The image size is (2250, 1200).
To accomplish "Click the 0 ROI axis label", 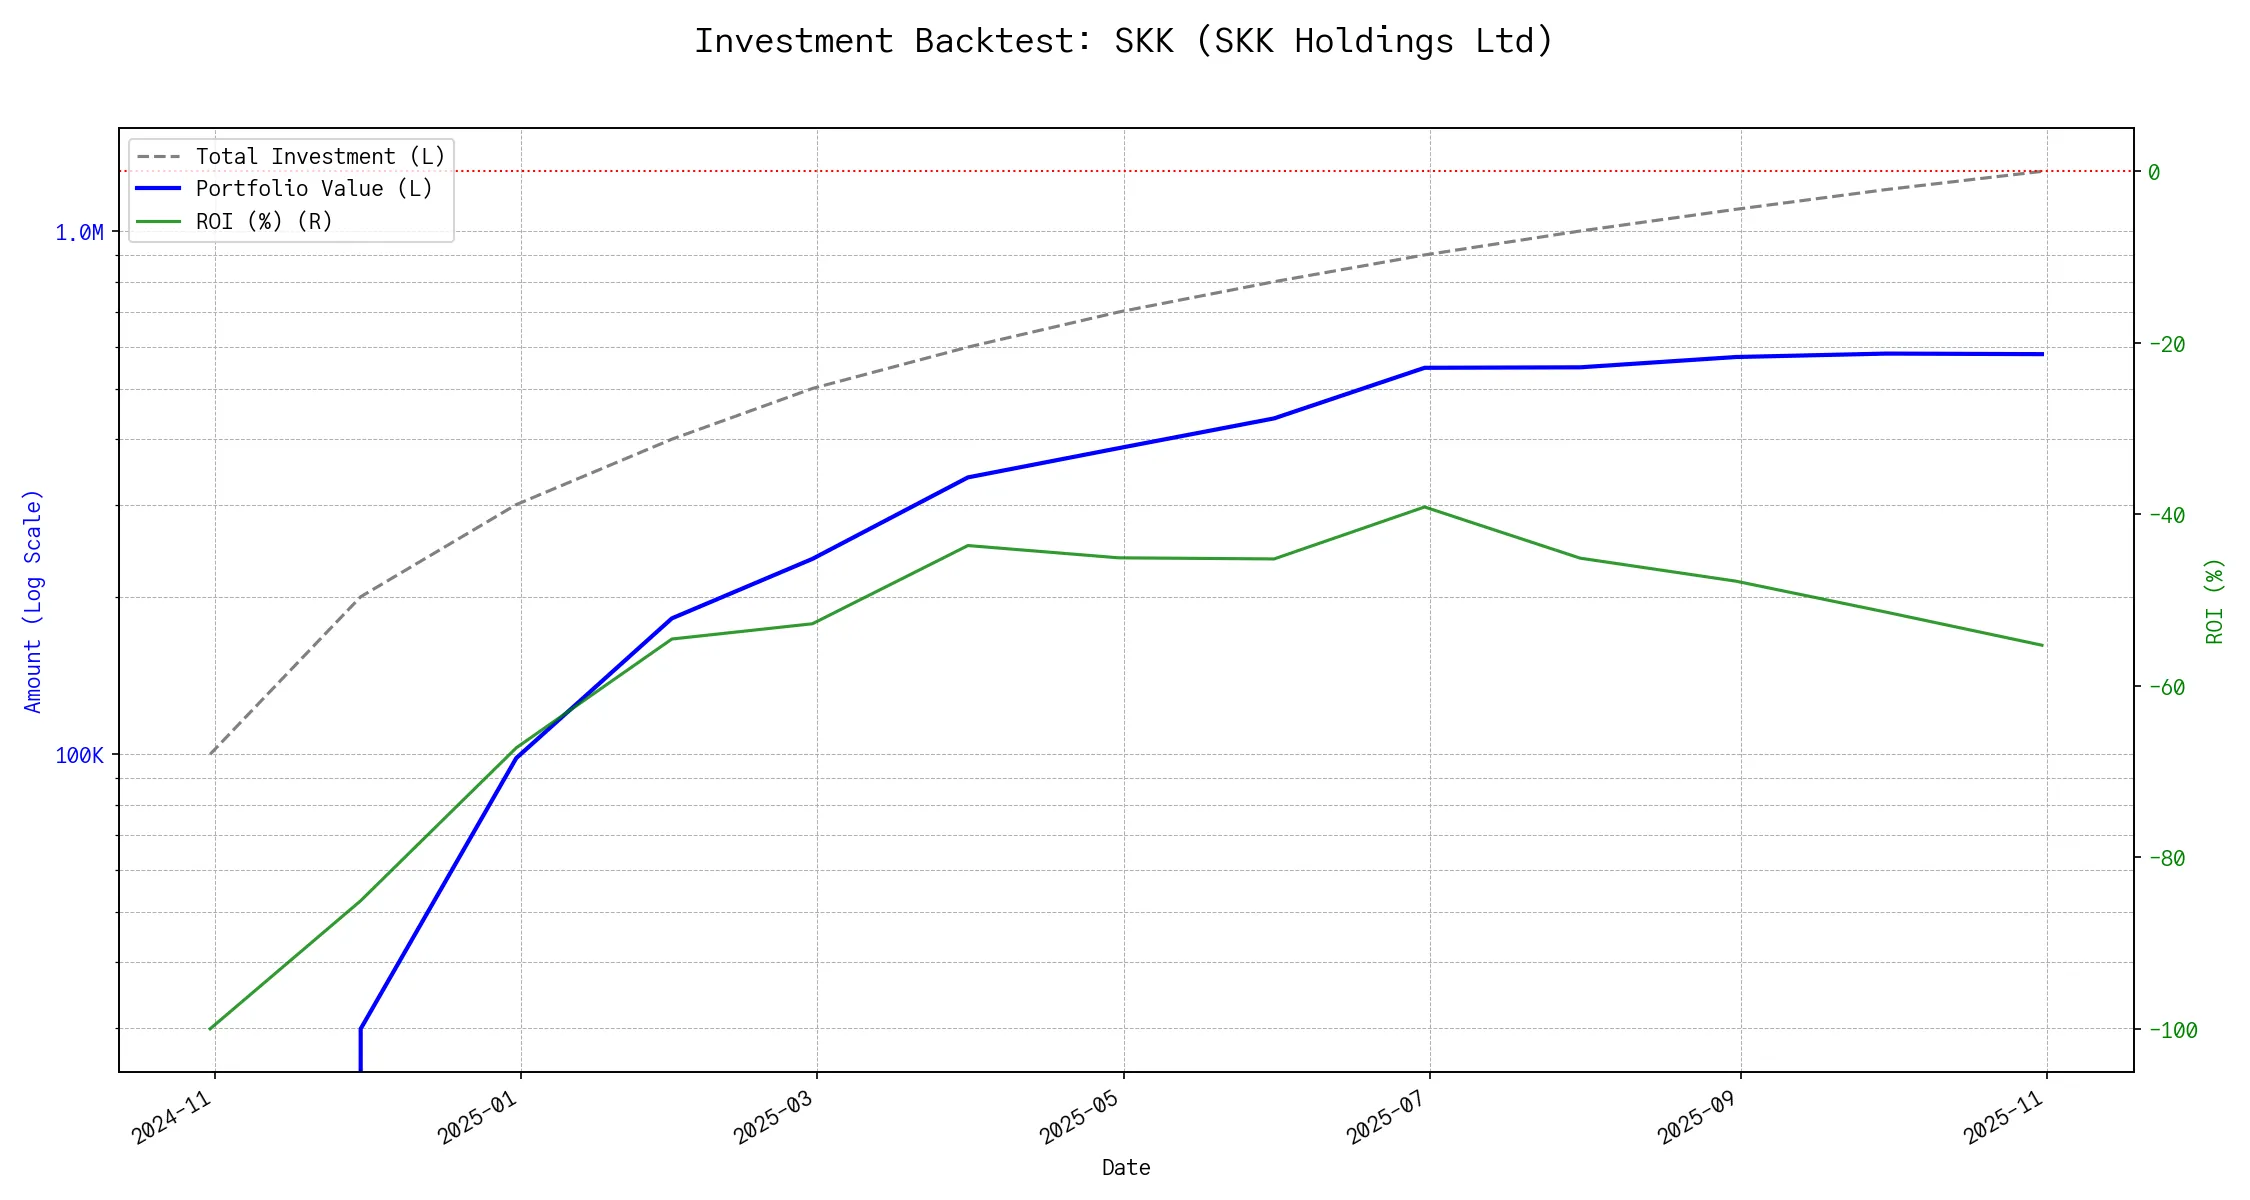I will [2153, 173].
